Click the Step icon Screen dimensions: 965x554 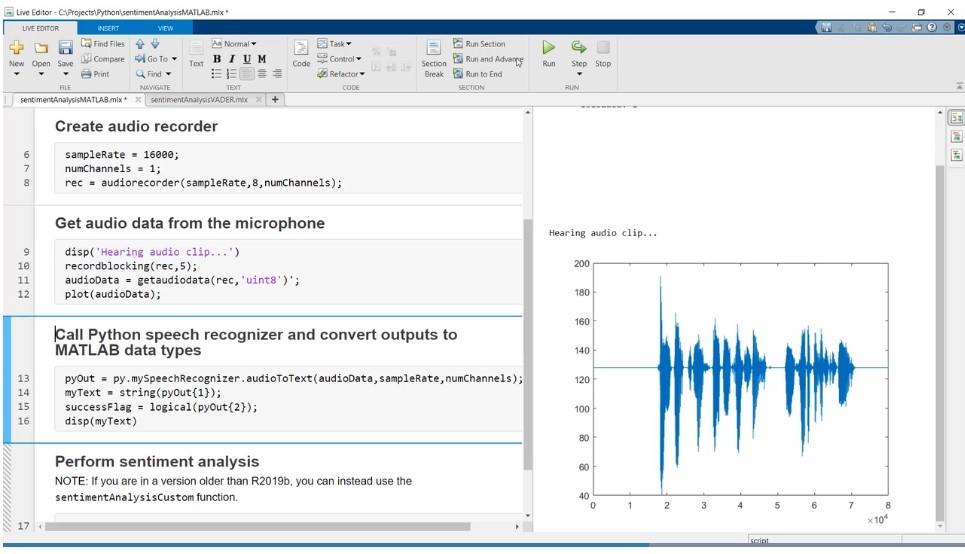[x=579, y=47]
